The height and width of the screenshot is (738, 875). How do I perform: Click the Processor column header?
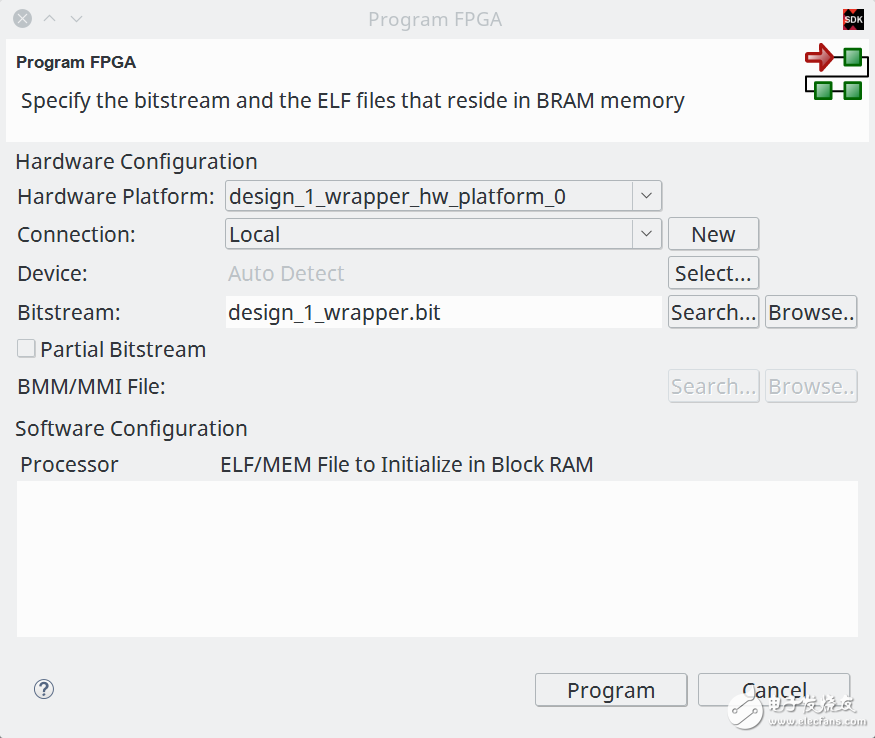(x=70, y=464)
